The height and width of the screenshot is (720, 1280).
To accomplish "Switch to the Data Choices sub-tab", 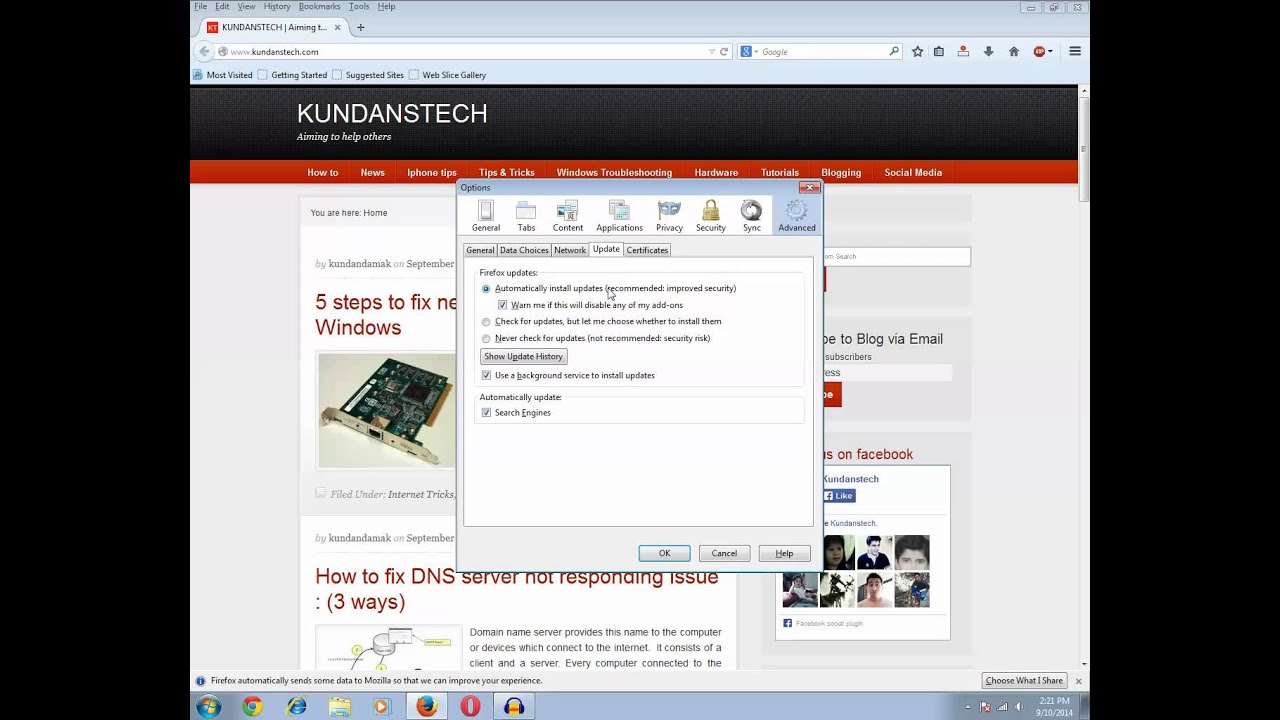I will tap(524, 250).
